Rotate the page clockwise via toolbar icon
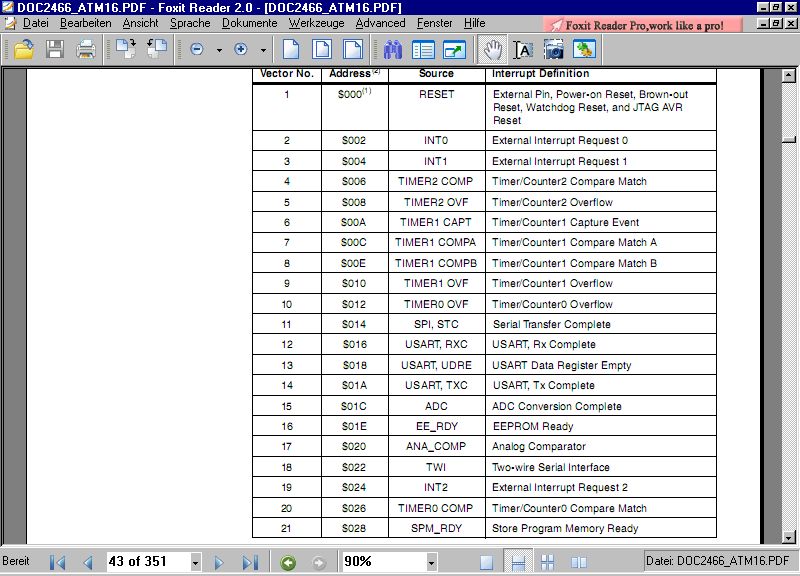This screenshot has width=800, height=576. tap(126, 49)
